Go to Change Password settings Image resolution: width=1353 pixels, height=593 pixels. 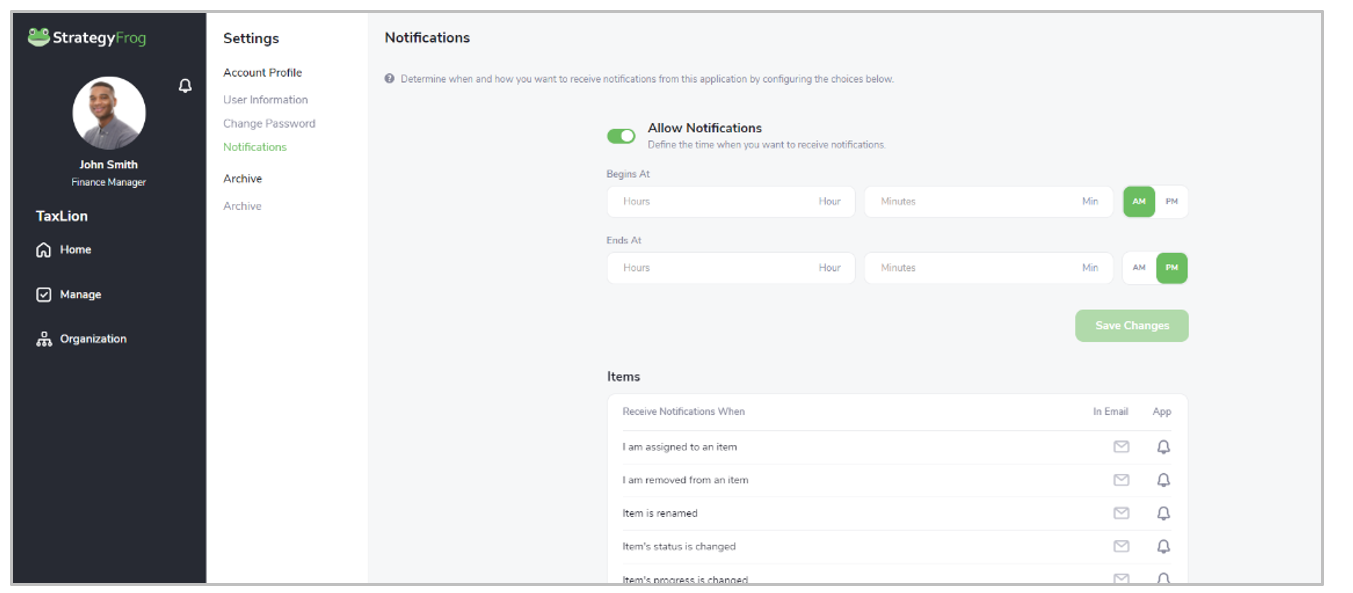pos(269,124)
